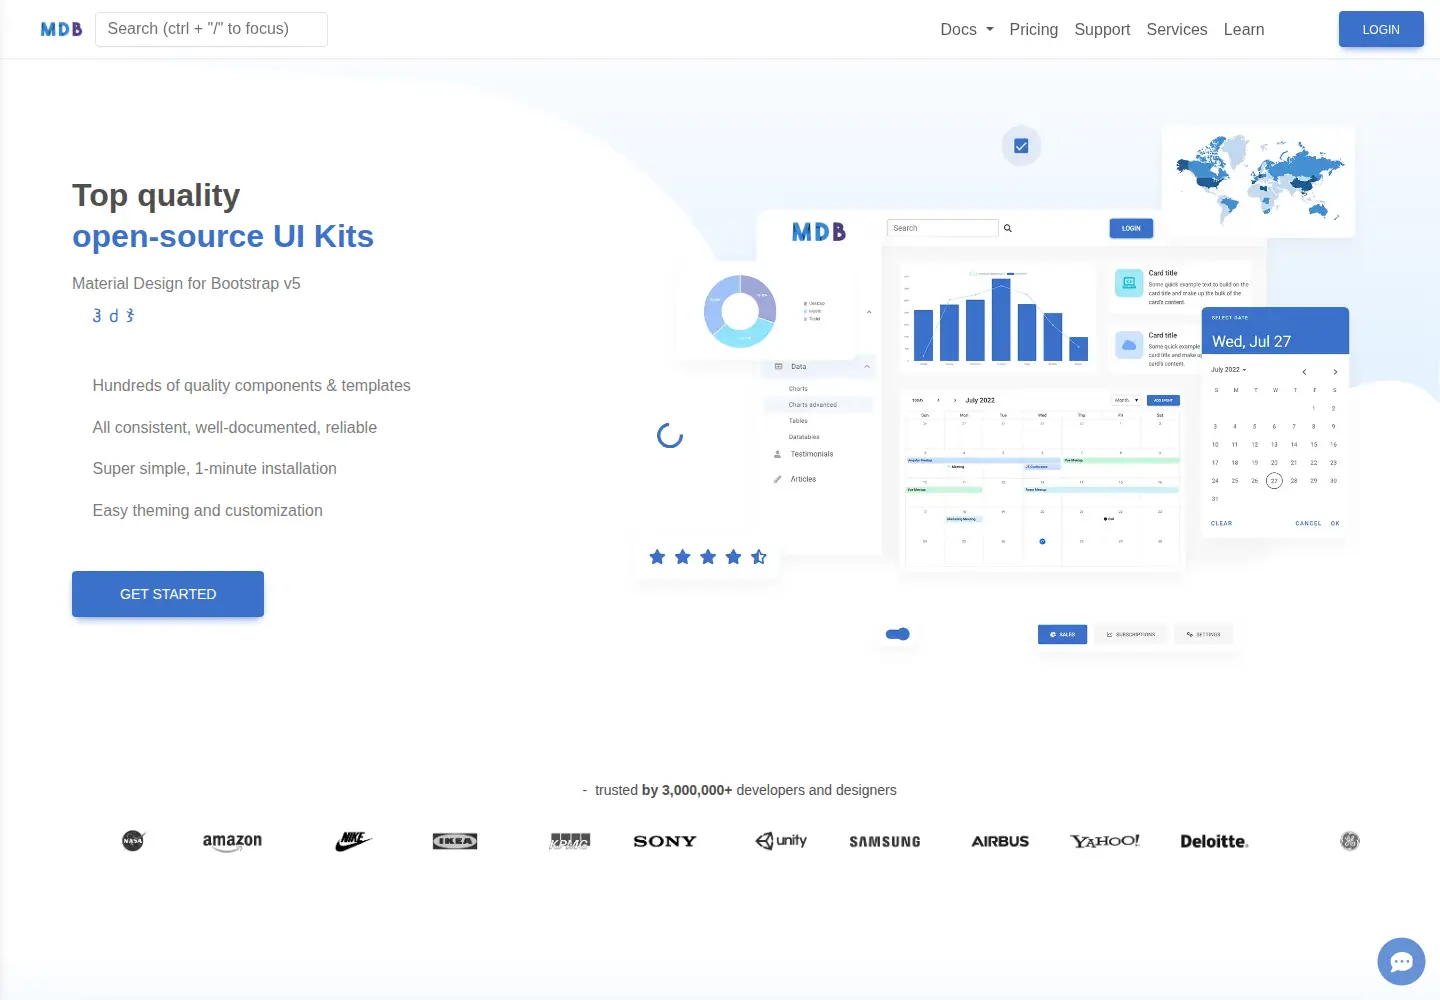This screenshot has height=1000, width=1440.
Task: Click the NASA logo
Action: click(x=133, y=841)
